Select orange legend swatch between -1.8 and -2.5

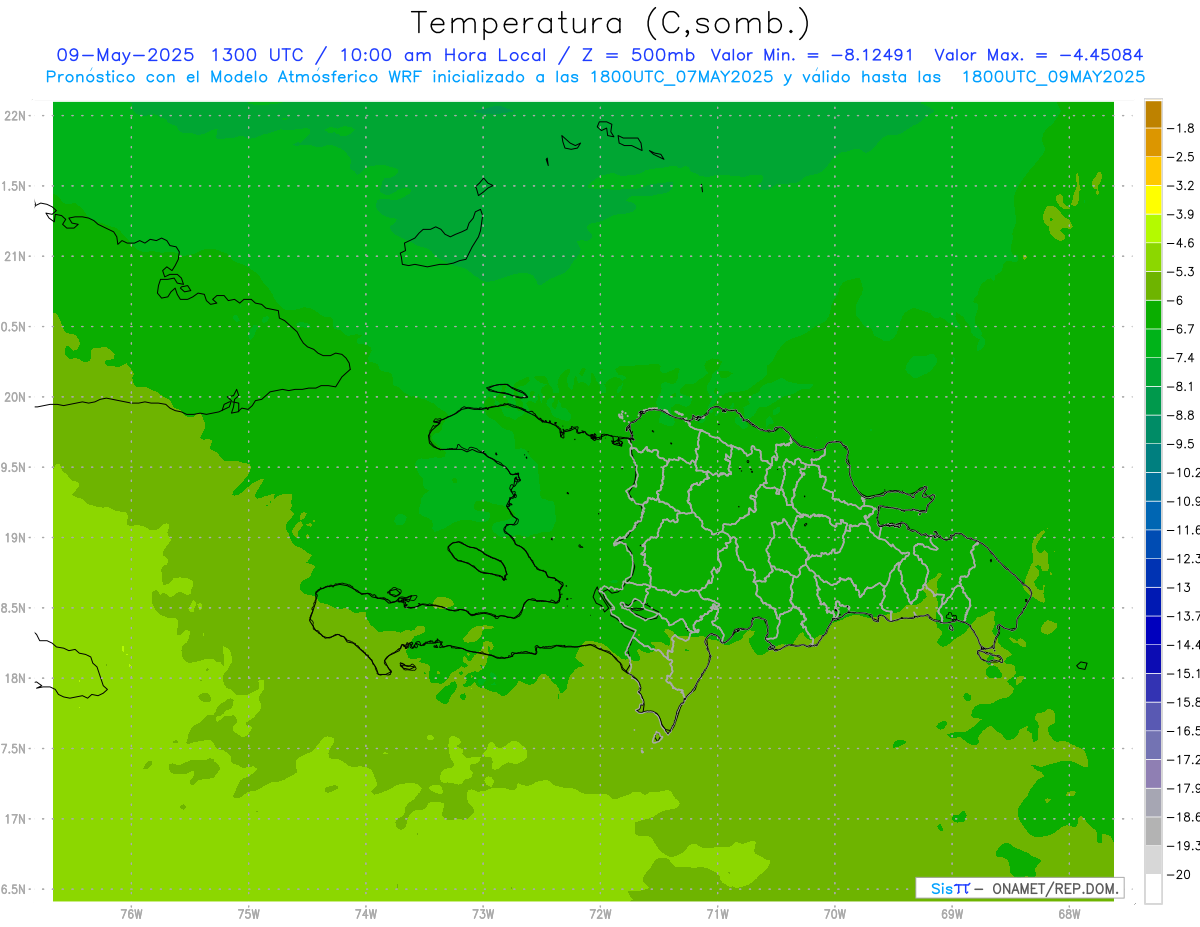tap(1153, 142)
